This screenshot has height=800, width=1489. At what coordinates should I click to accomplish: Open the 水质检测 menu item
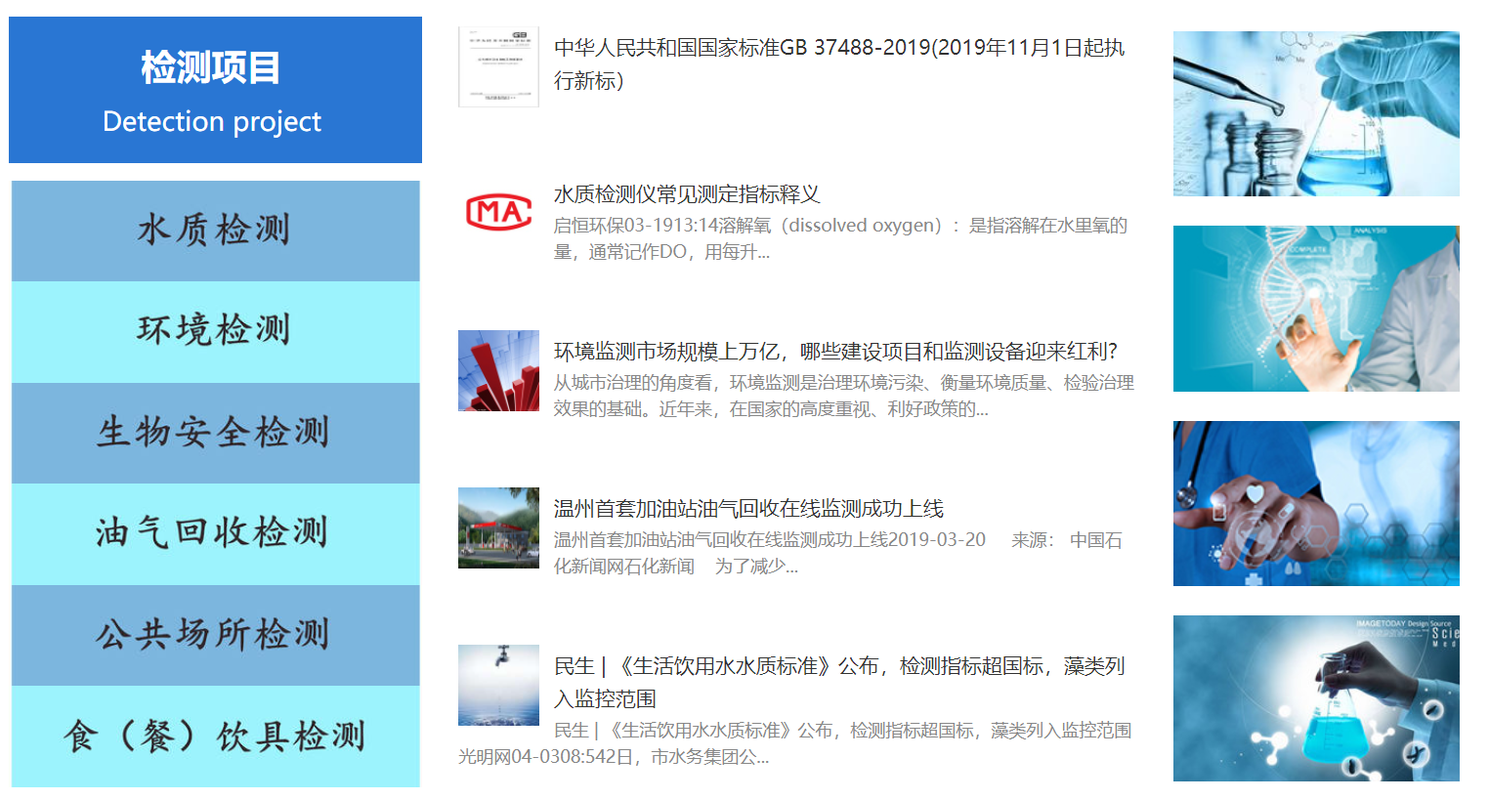click(x=215, y=231)
